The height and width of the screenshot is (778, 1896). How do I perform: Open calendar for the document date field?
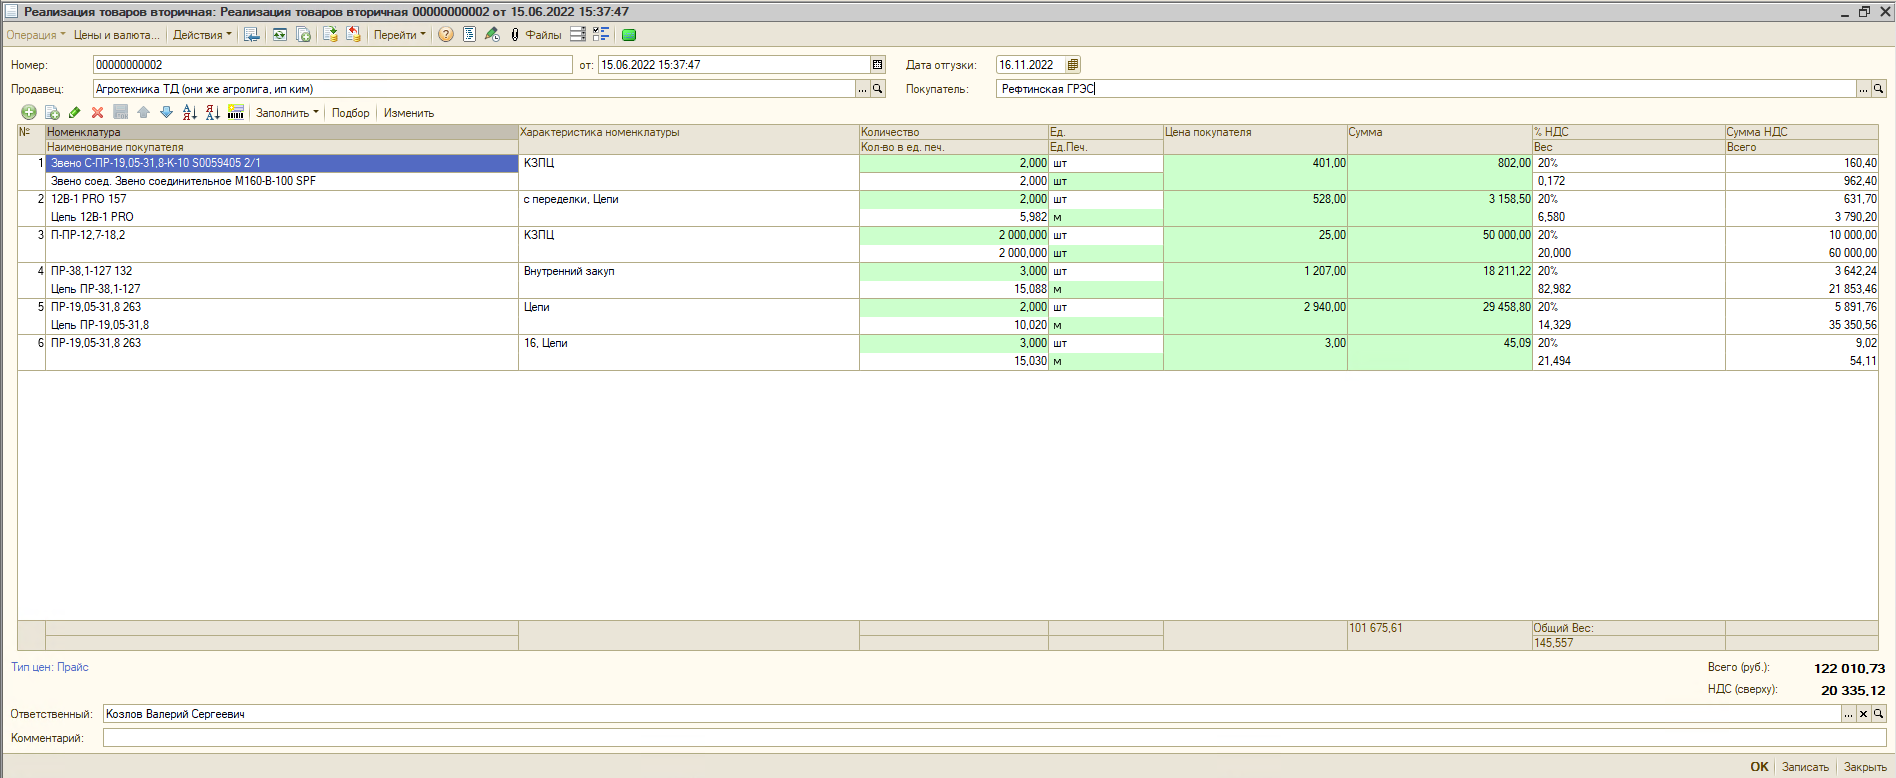[878, 65]
